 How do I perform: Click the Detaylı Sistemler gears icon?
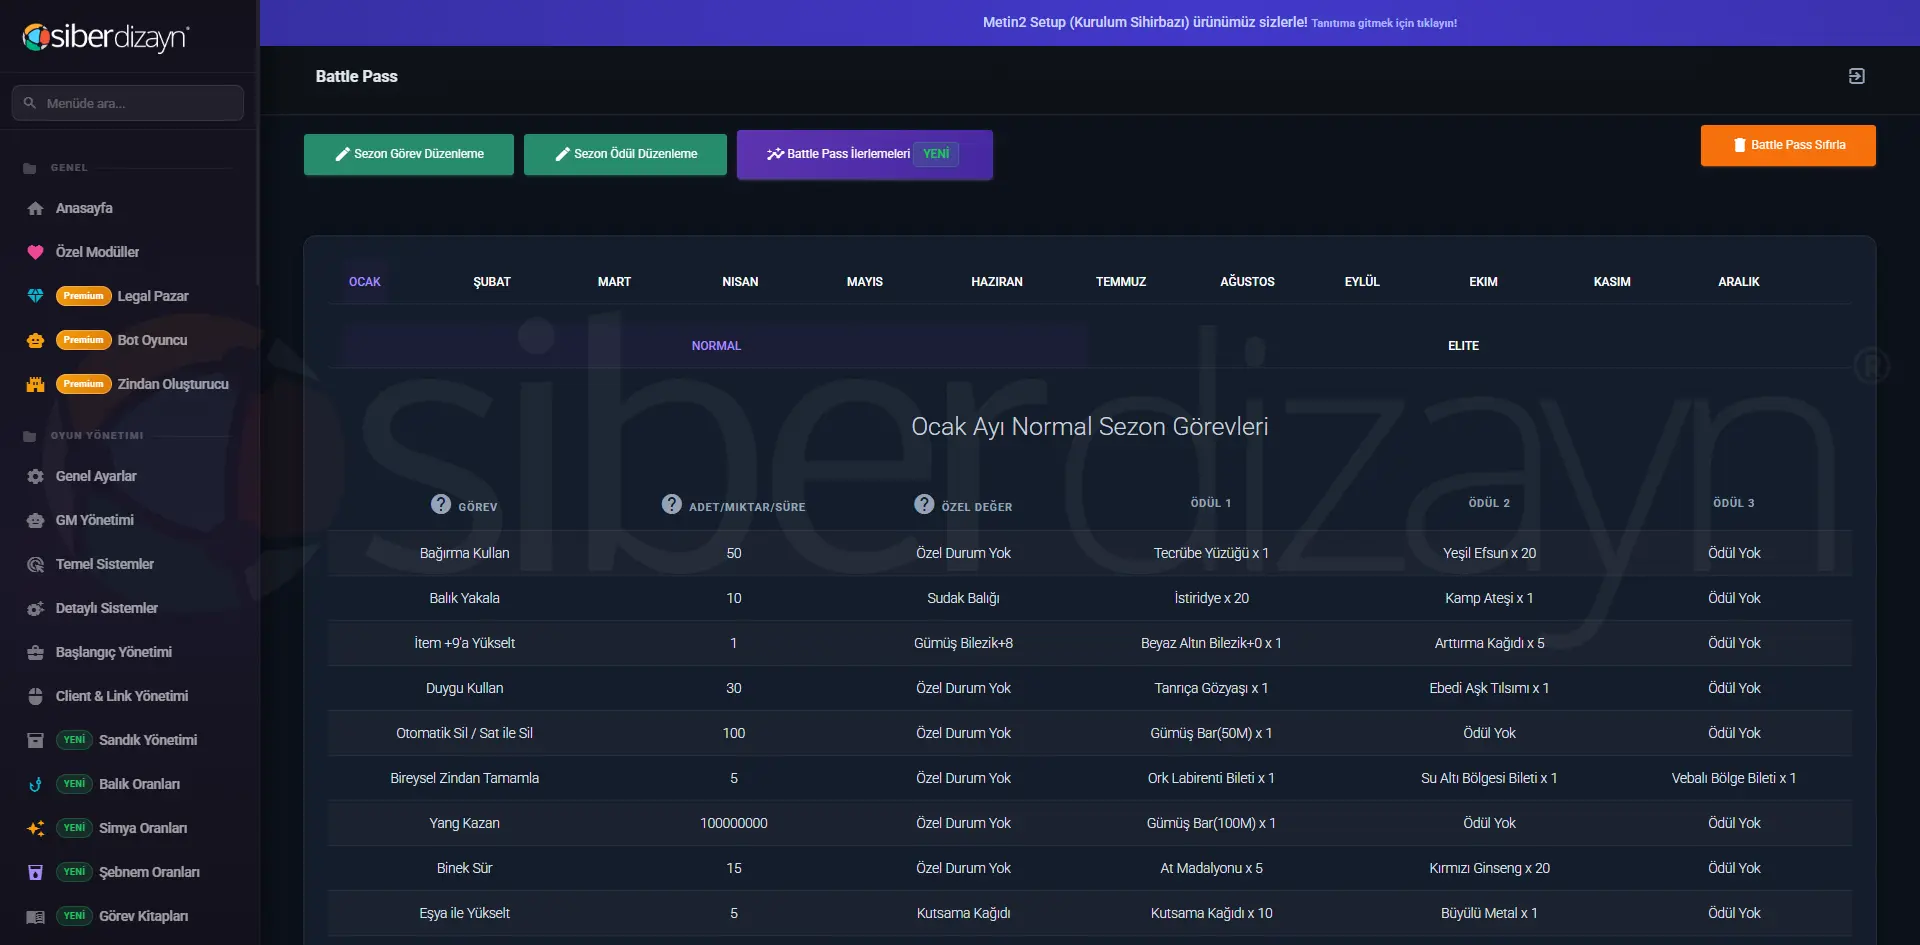35,608
